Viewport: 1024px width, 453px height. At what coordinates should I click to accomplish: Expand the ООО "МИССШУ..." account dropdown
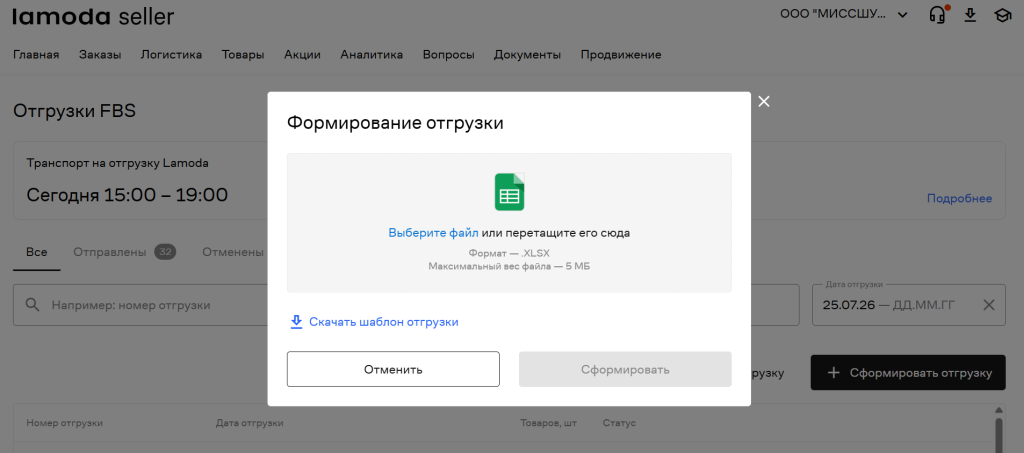[x=844, y=15]
